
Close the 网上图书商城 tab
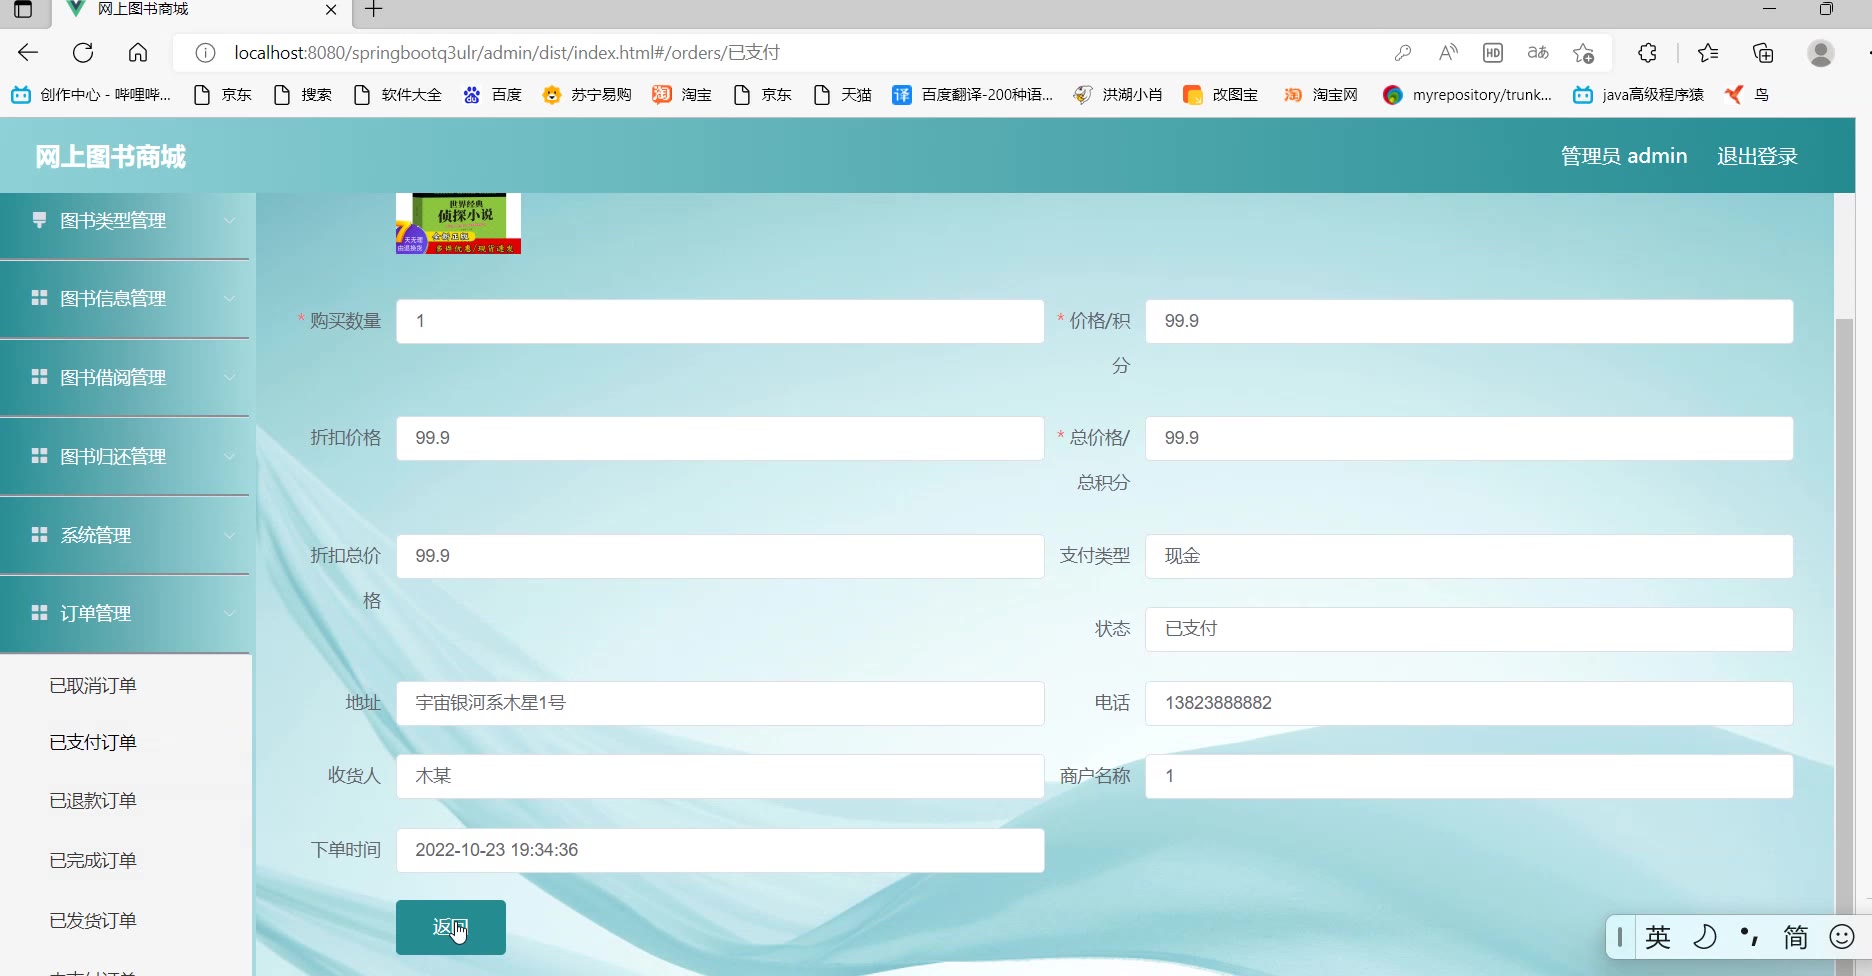[331, 10]
